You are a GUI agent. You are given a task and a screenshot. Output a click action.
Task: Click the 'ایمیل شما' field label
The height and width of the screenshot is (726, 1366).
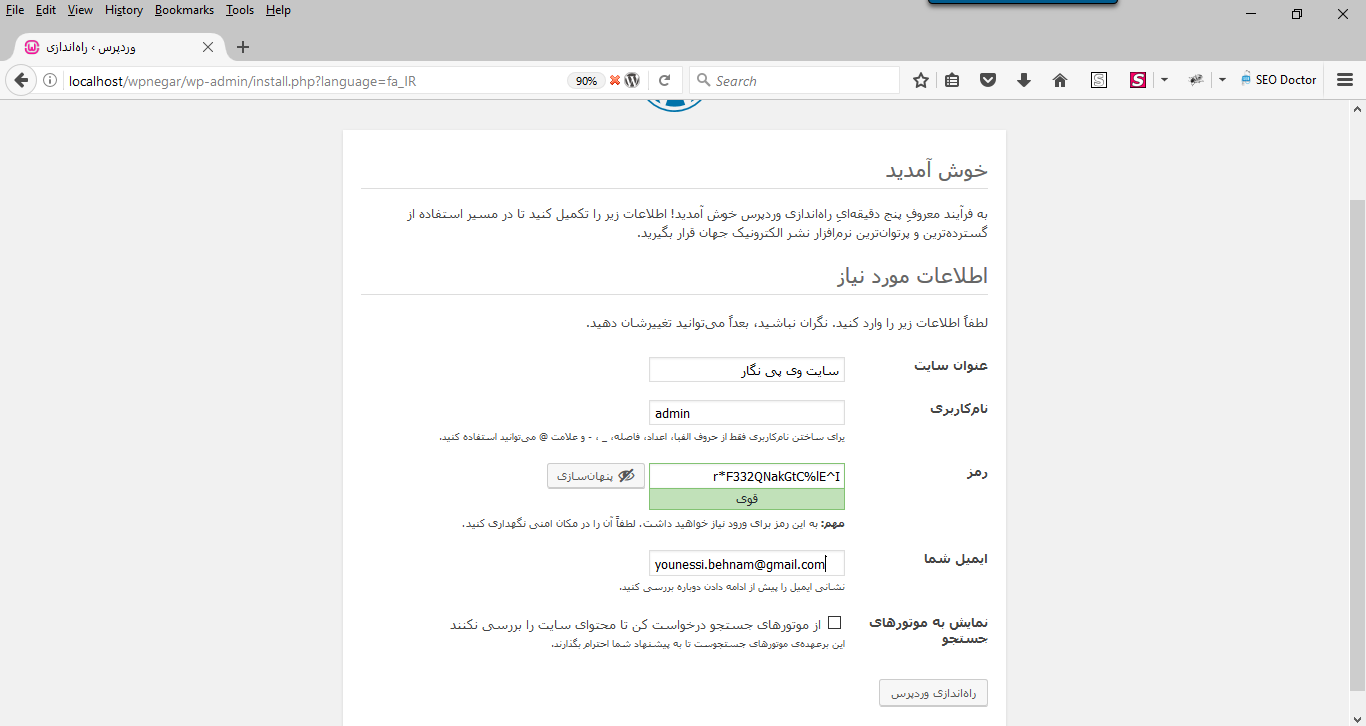pyautogui.click(x=956, y=558)
